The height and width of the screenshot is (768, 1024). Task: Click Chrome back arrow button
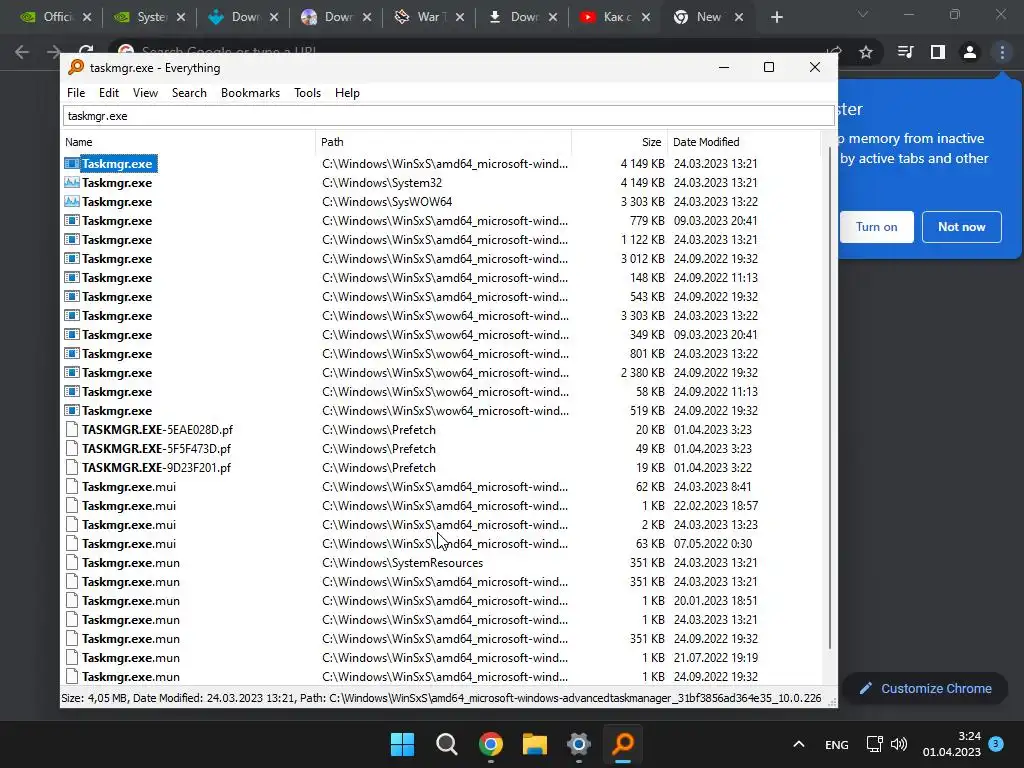[x=22, y=52]
